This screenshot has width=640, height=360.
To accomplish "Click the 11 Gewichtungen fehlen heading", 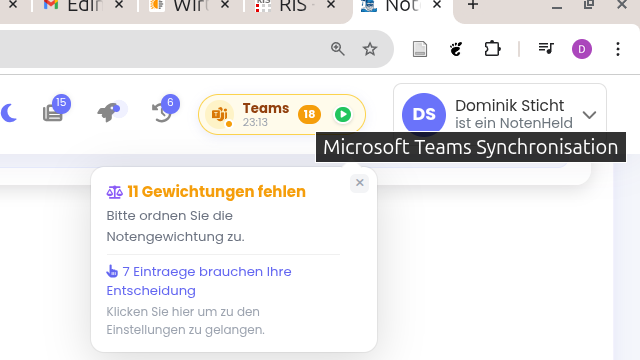I will (216, 191).
